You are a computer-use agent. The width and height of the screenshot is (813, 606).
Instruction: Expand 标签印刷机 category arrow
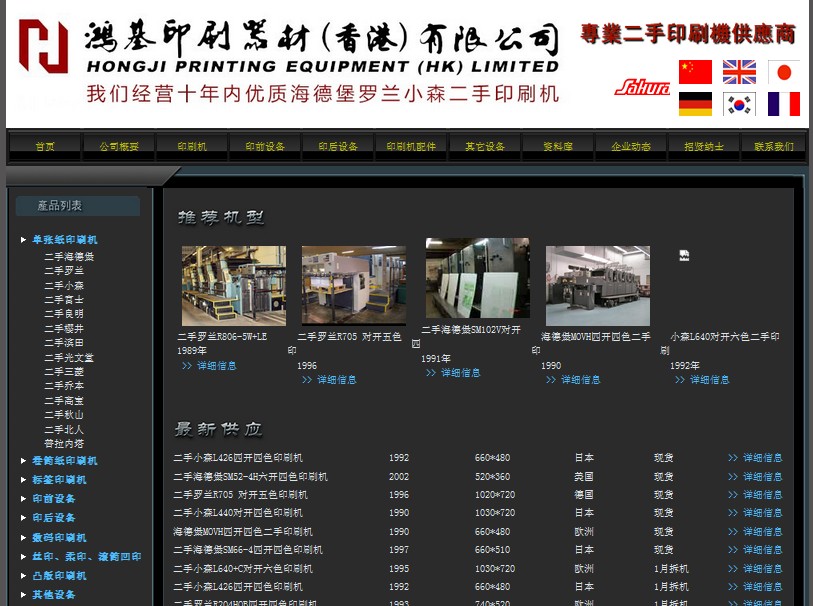click(23, 480)
